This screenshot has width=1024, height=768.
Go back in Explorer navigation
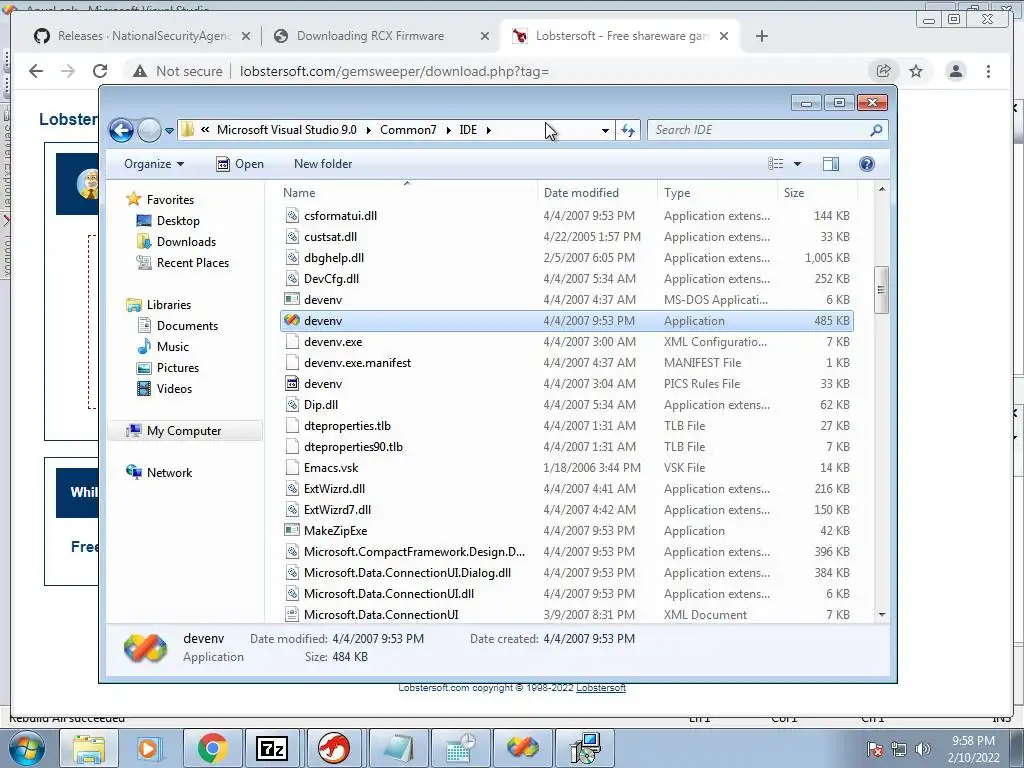point(121,131)
